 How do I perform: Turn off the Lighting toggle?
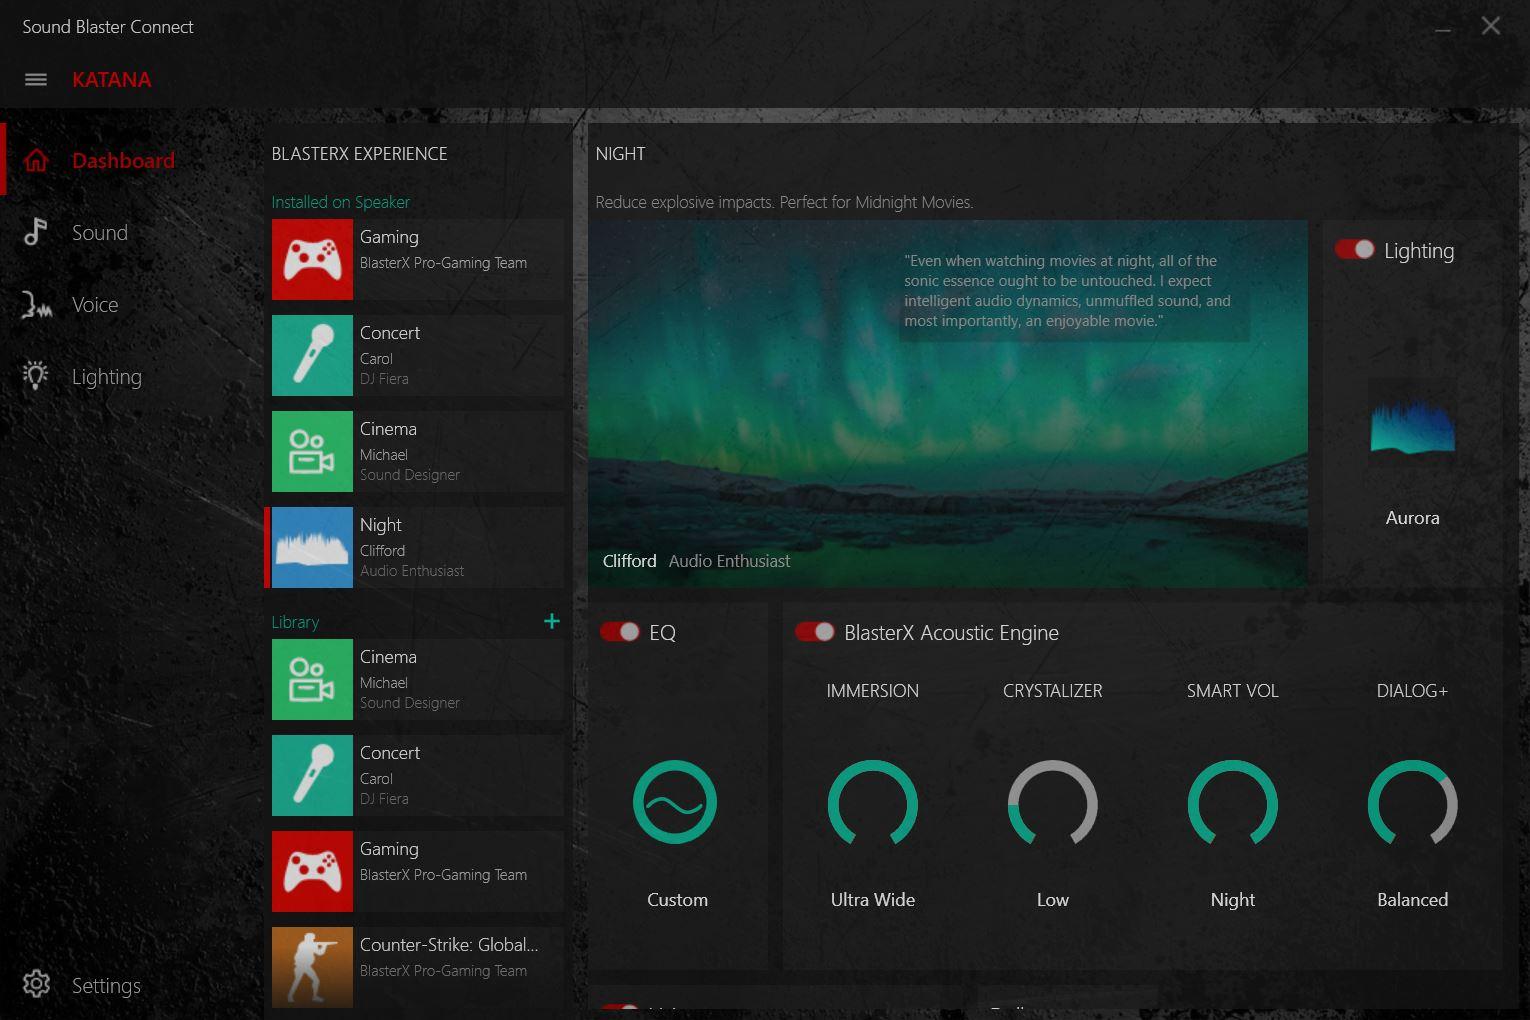(1355, 250)
